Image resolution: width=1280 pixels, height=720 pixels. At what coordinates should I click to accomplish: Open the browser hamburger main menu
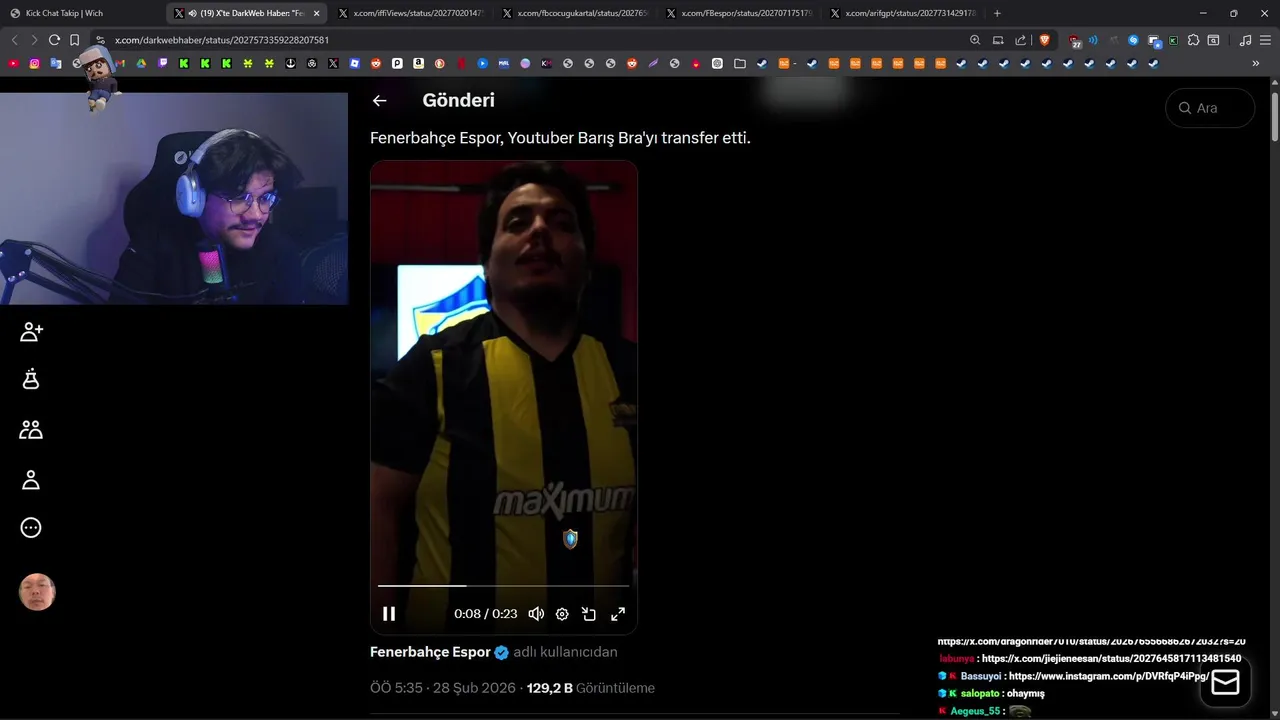coord(1265,40)
